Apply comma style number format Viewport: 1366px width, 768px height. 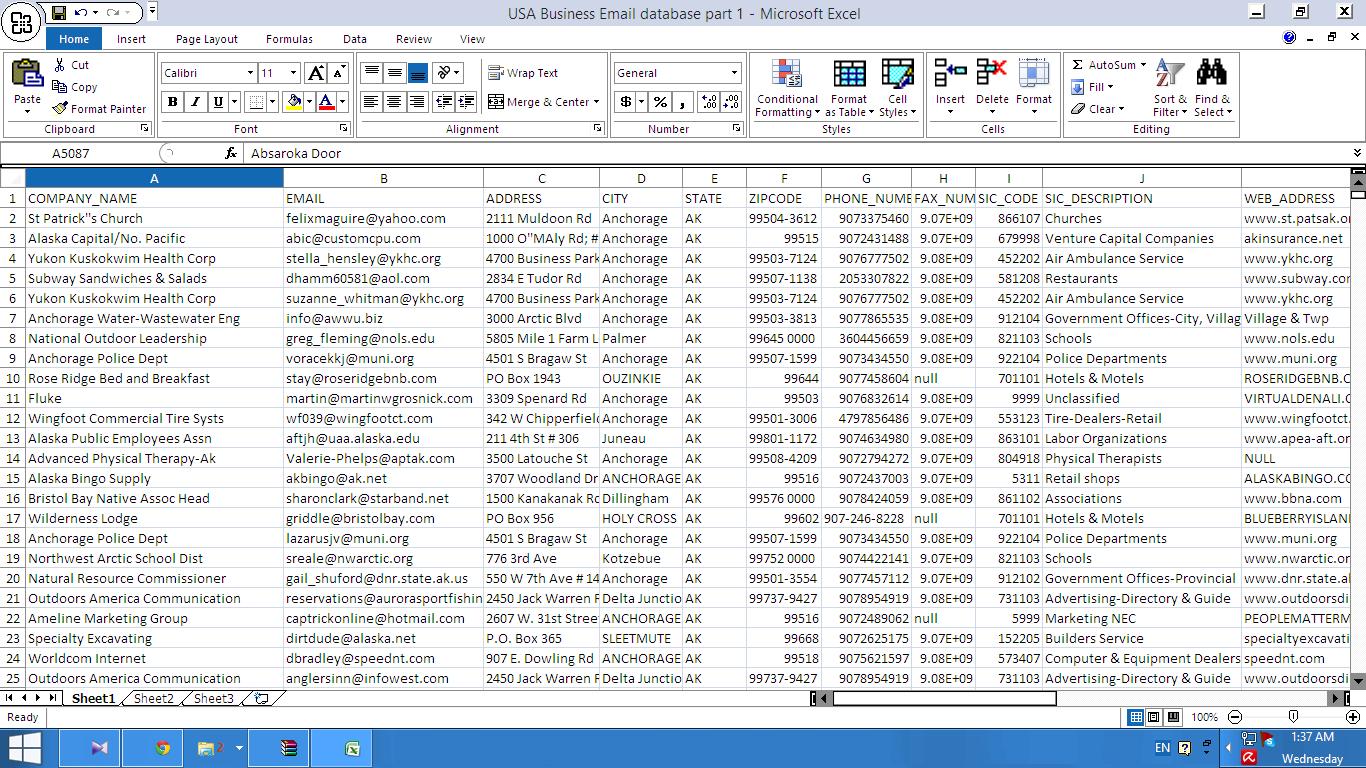coord(683,102)
